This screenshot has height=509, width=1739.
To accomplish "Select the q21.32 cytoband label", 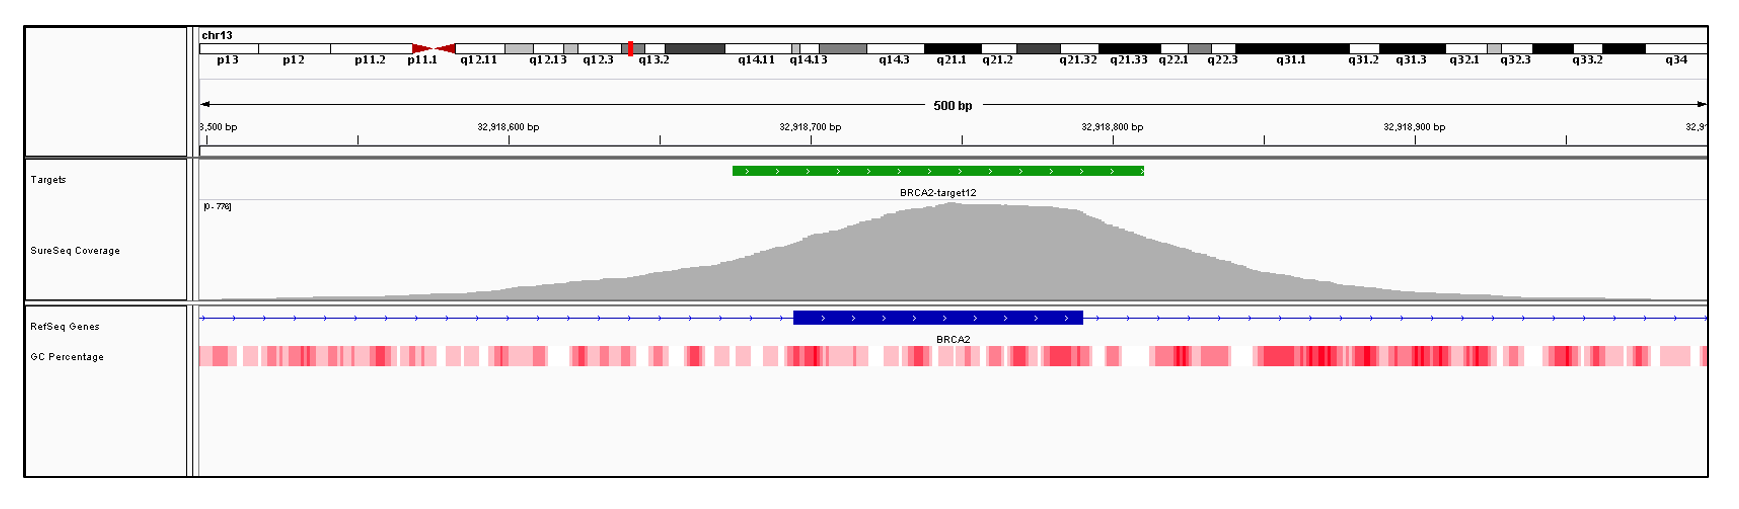I will pyautogui.click(x=1078, y=60).
